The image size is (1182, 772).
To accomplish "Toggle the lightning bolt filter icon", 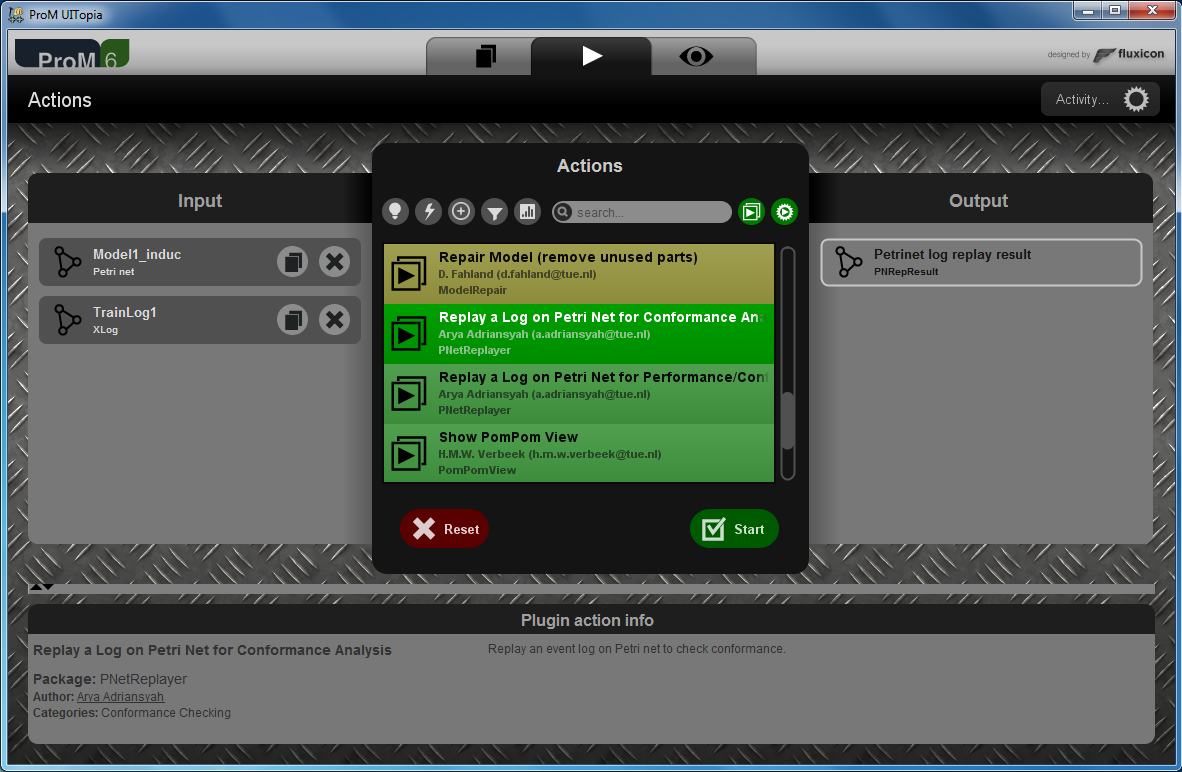I will tap(428, 212).
